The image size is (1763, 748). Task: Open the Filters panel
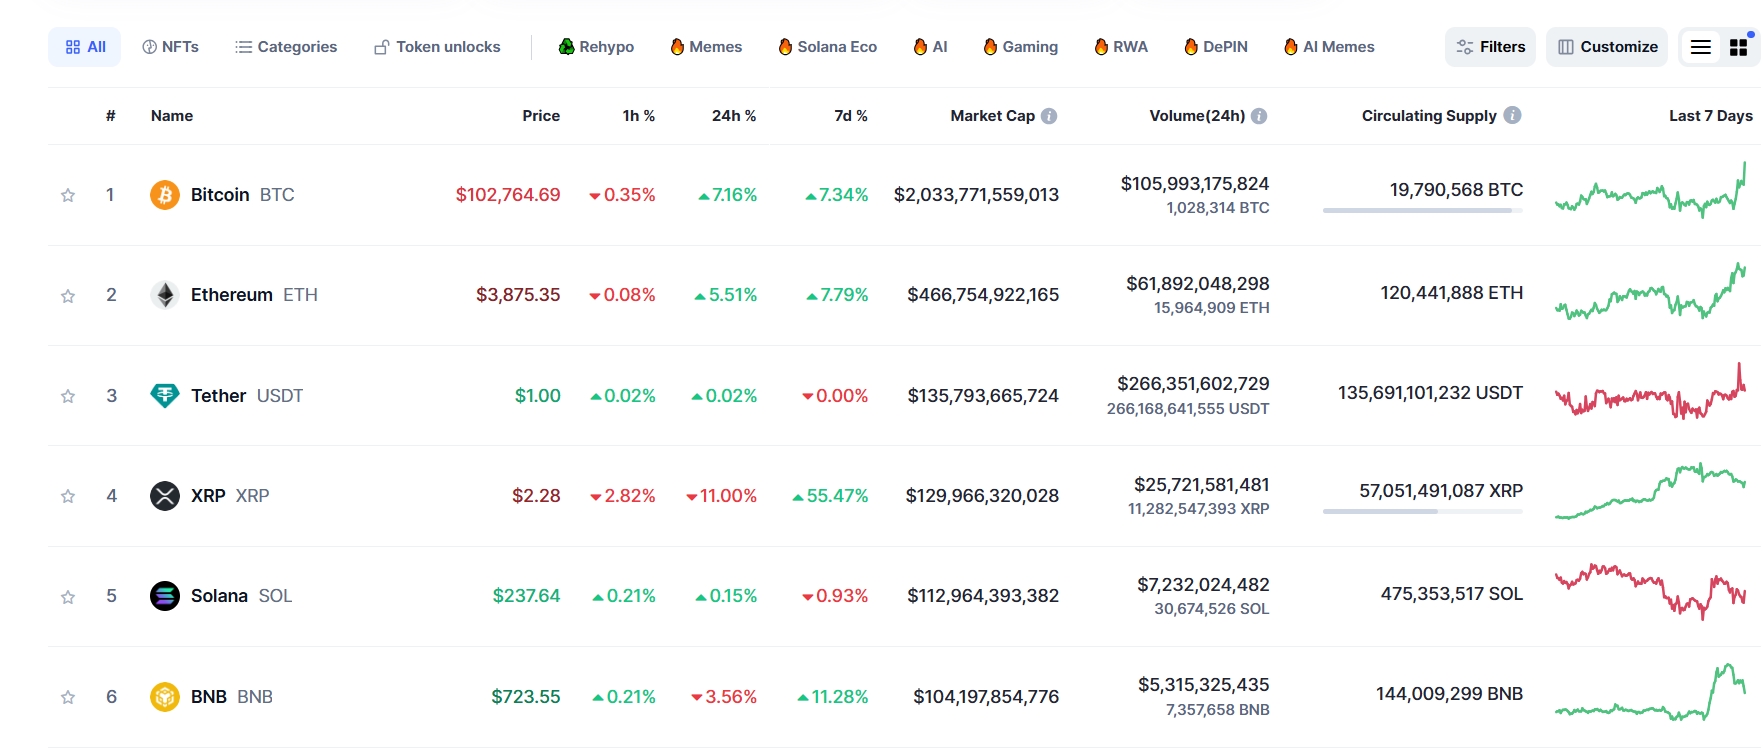point(1490,47)
